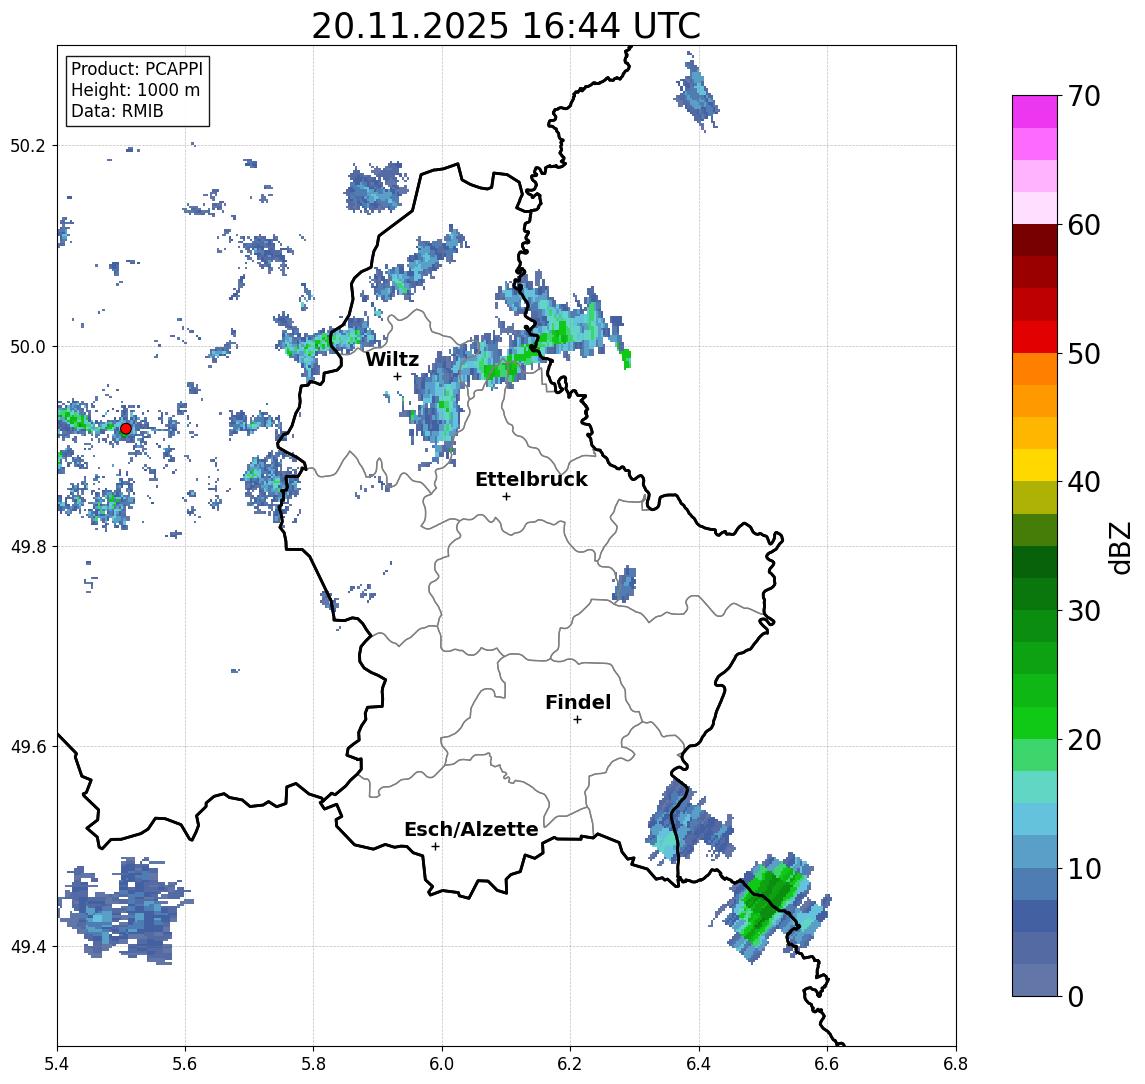Image resolution: width=1145 pixels, height=1084 pixels.
Task: Click the 60 value on the colorbar
Action: point(1083,226)
